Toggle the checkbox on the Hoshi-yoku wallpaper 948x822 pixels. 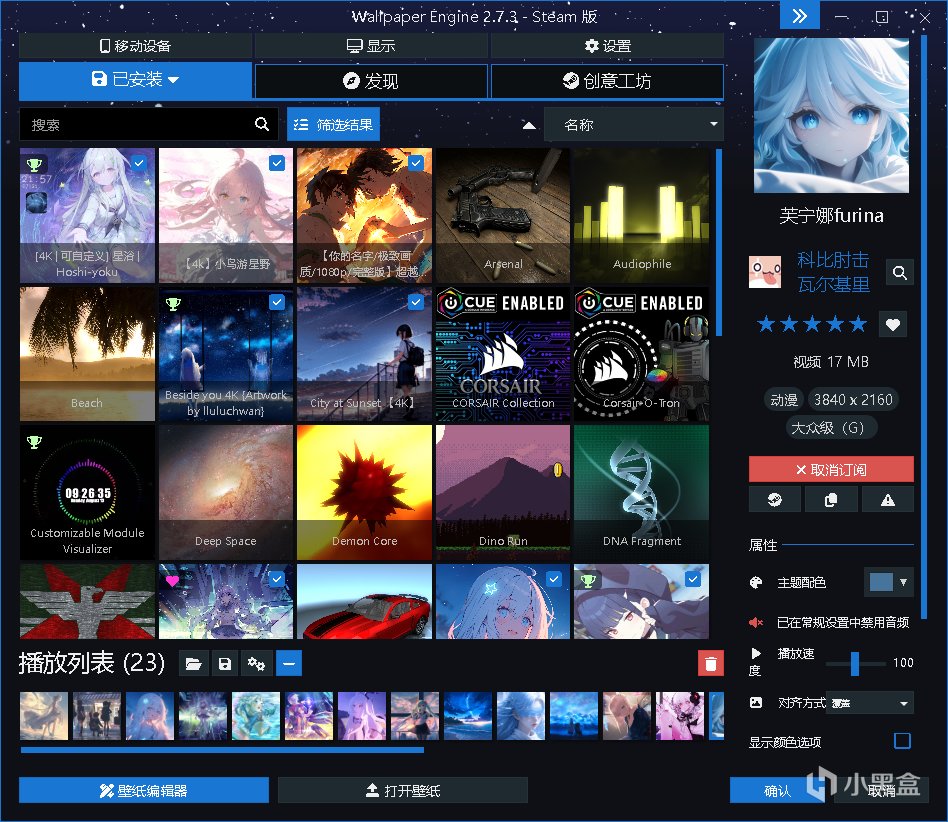point(139,163)
